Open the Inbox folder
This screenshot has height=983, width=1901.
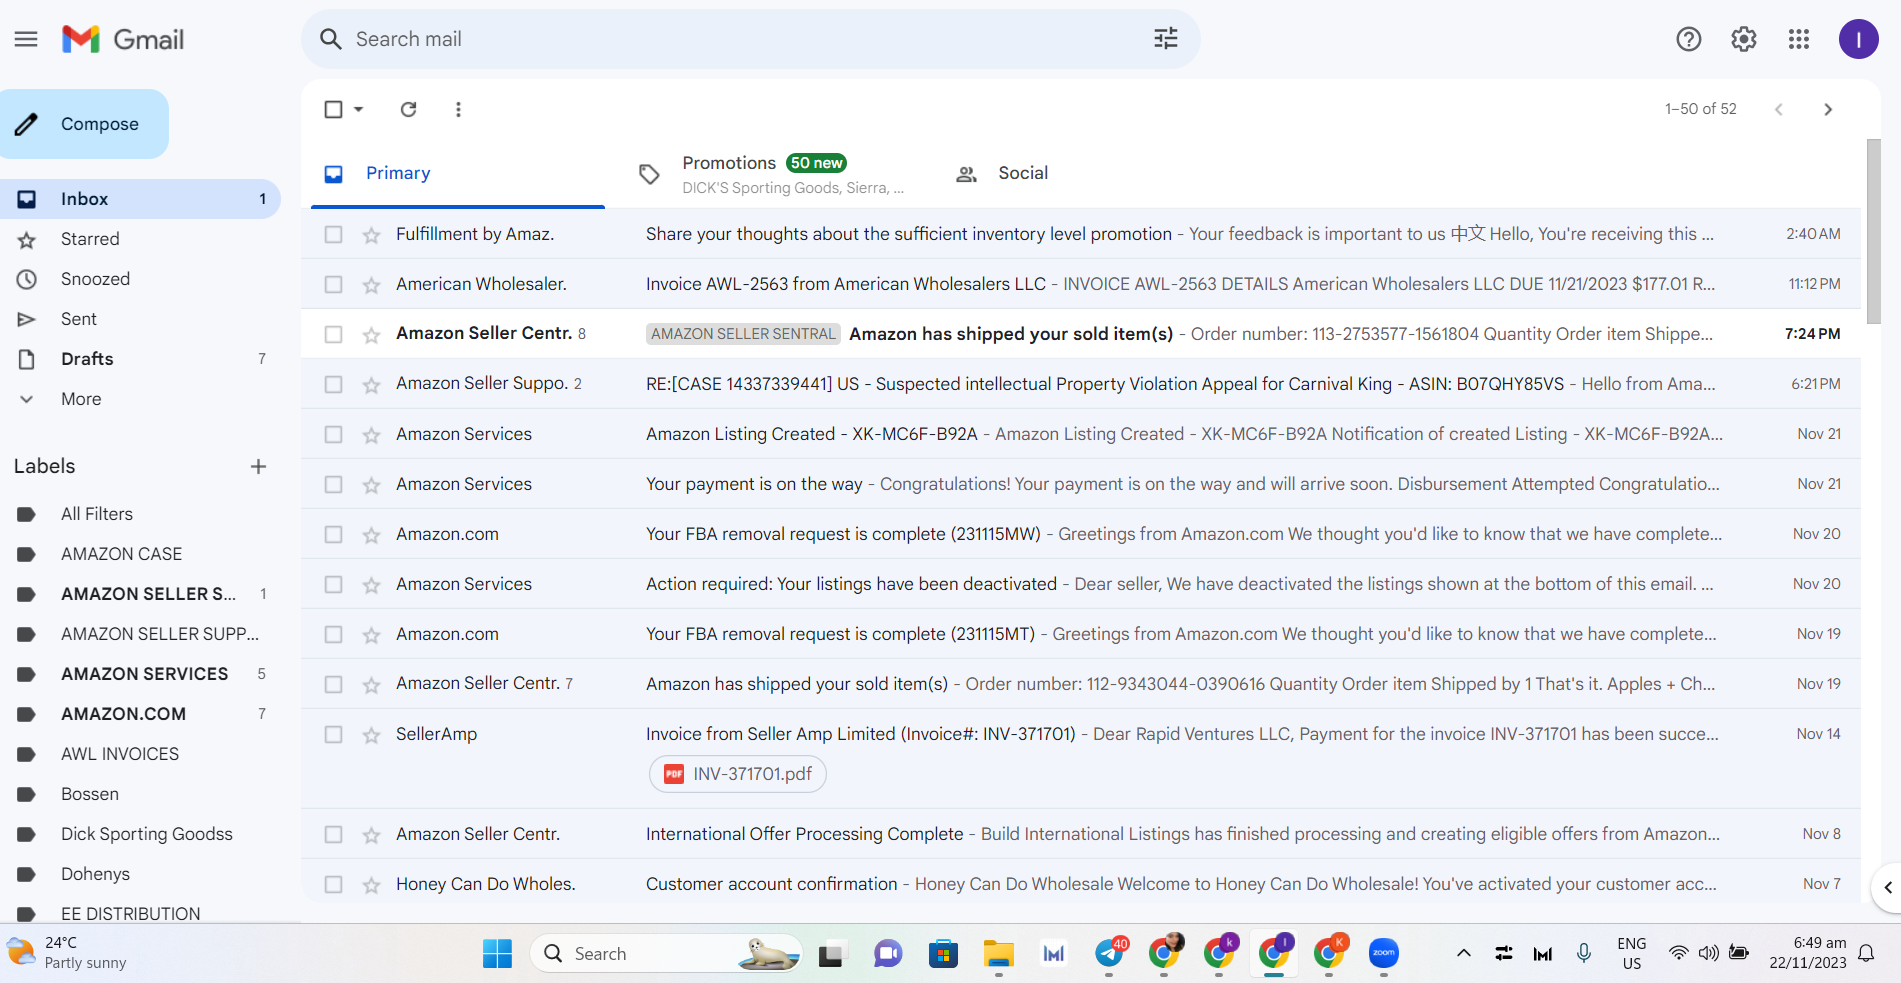pos(140,199)
